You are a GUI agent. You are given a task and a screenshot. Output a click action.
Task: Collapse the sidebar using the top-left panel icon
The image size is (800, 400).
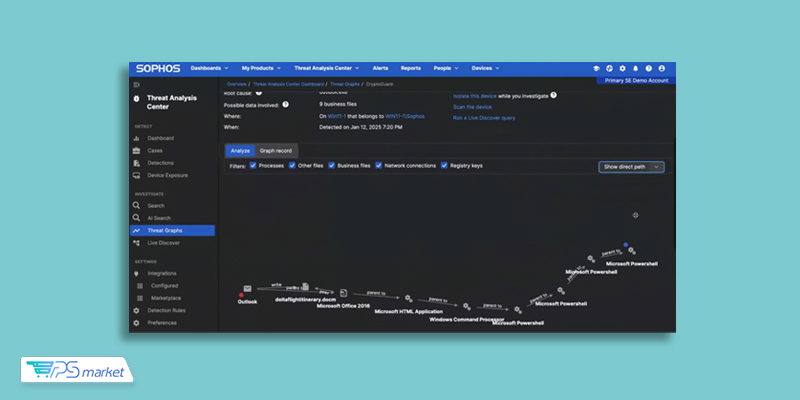click(137, 85)
